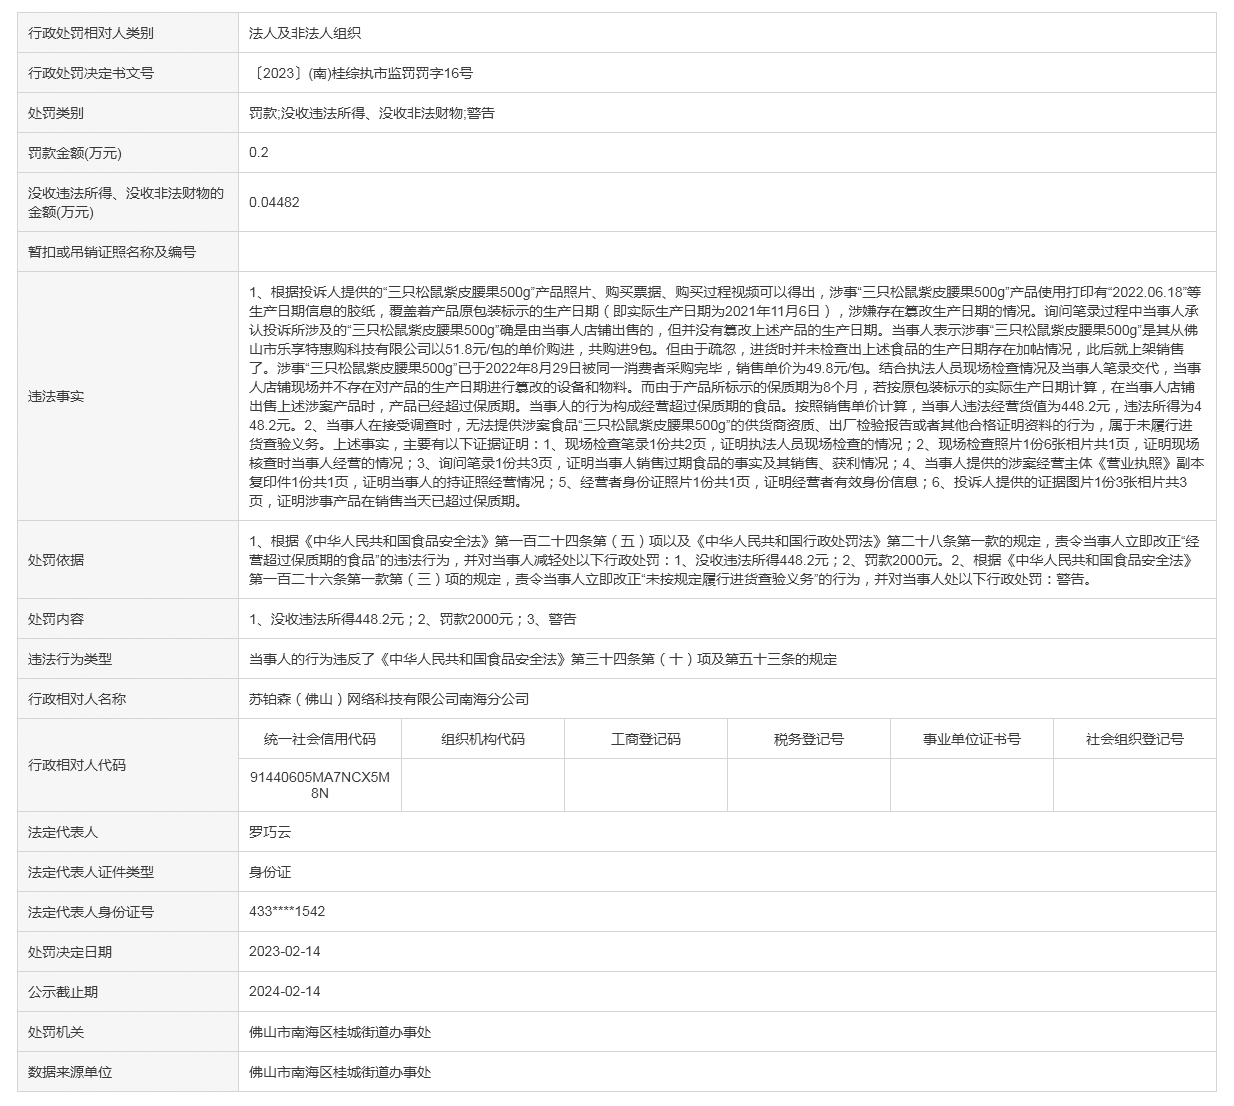
Task: Click the 工商登记码 column header
Action: click(x=646, y=739)
